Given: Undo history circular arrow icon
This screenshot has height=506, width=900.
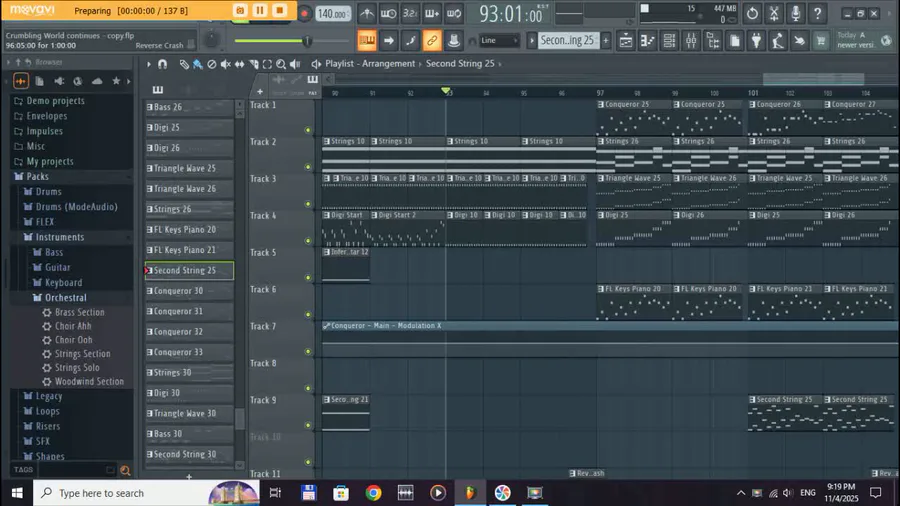Looking at the screenshot, I should click(x=752, y=13).
